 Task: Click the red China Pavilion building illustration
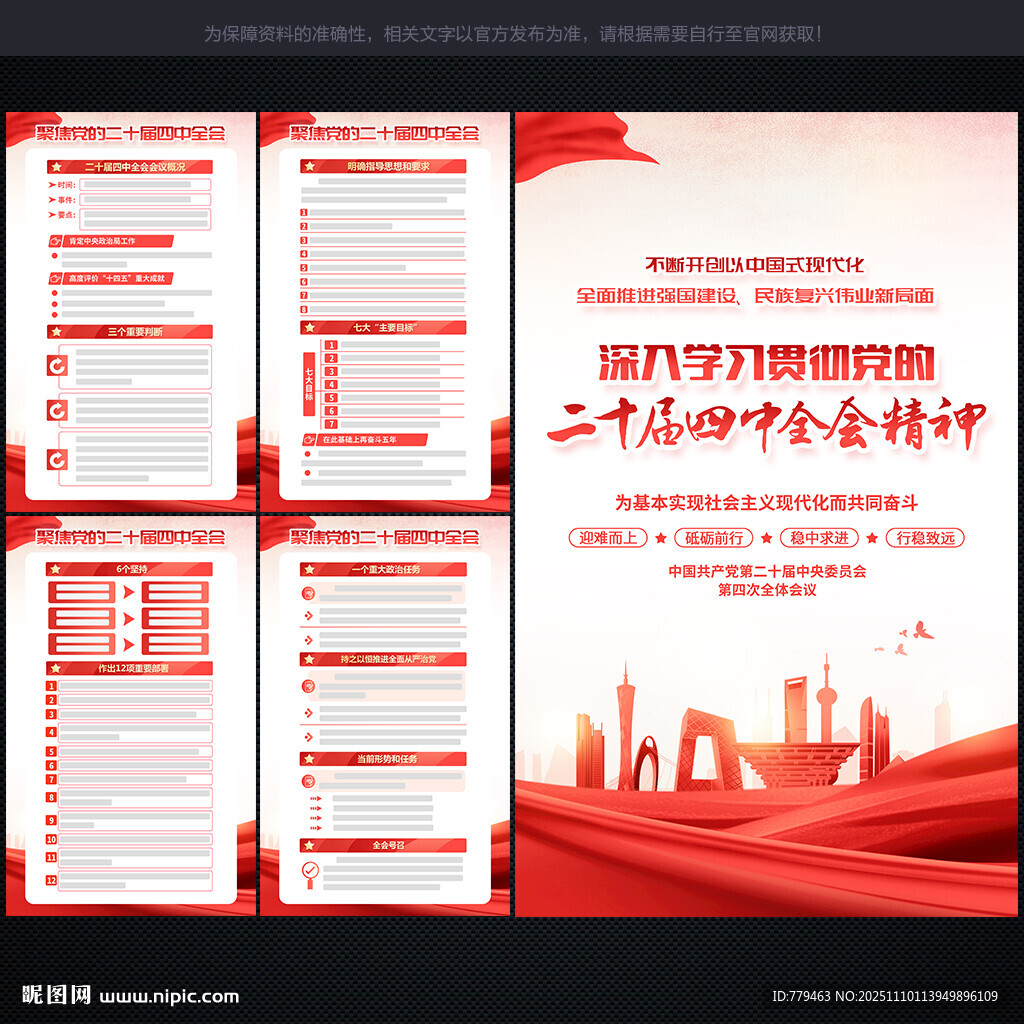(795, 763)
